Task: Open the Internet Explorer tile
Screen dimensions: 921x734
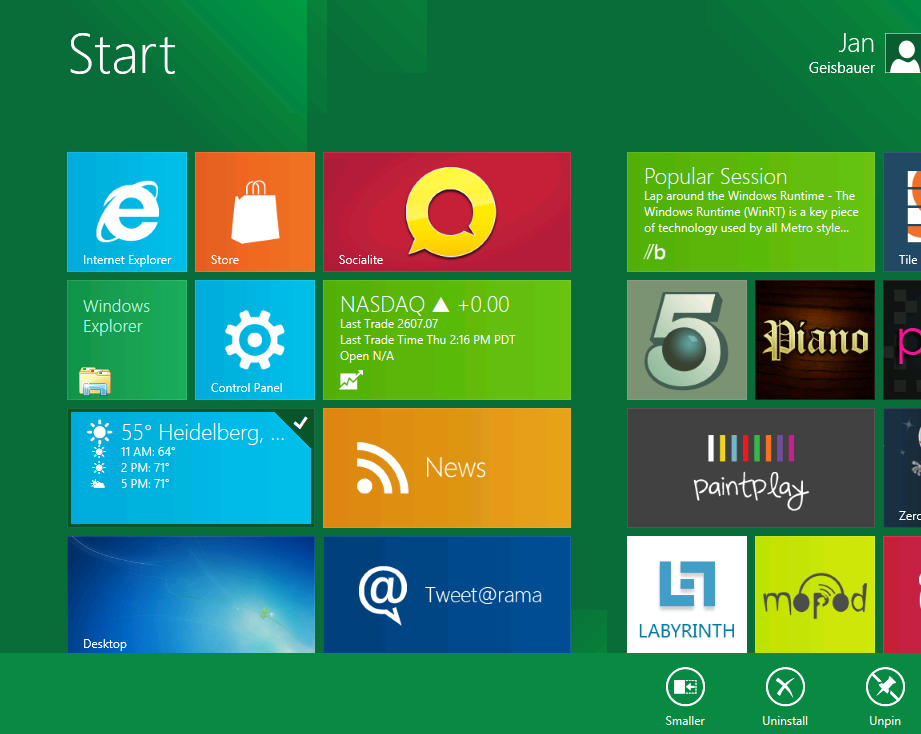Action: coord(127,212)
